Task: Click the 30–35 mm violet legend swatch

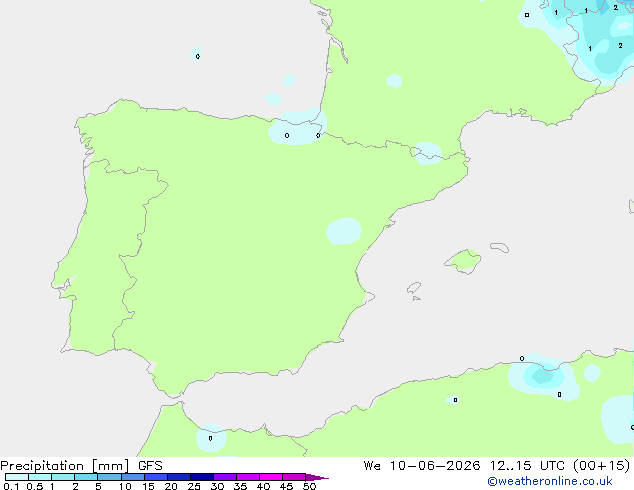Action: pos(225,477)
